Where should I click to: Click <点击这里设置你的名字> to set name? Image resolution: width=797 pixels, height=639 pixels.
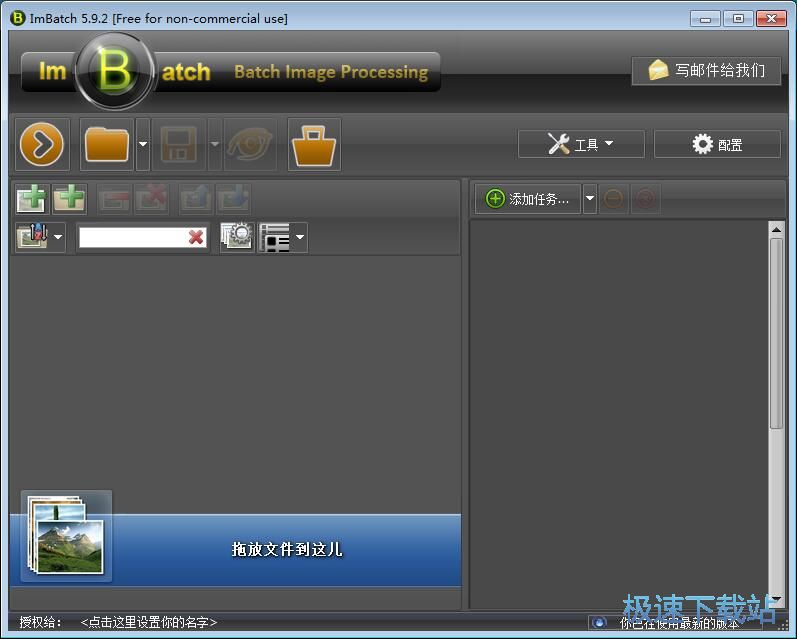coord(148,622)
